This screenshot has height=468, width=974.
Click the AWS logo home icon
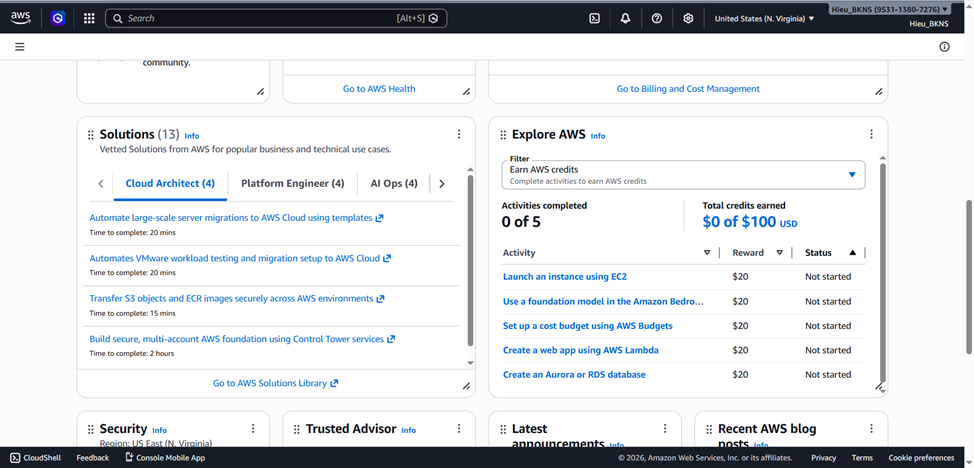(20, 19)
